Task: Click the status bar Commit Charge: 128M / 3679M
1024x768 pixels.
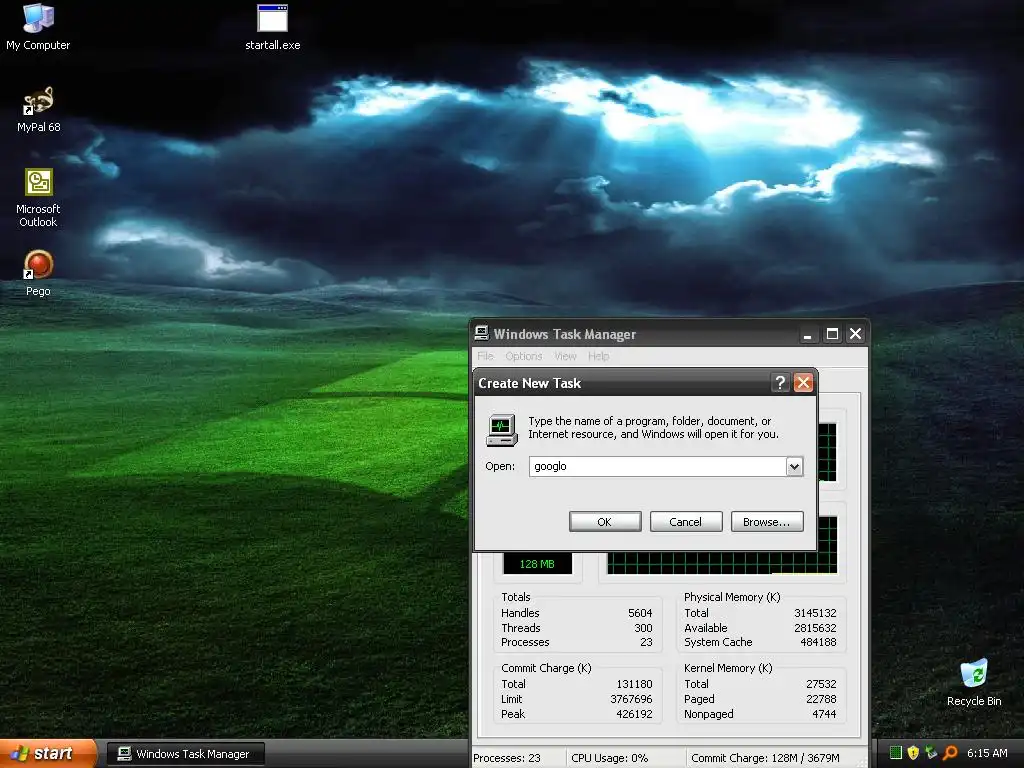Action: coord(765,758)
